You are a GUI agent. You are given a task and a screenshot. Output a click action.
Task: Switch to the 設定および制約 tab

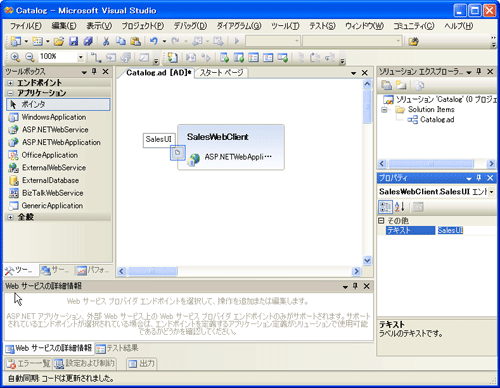pyautogui.click(x=85, y=363)
